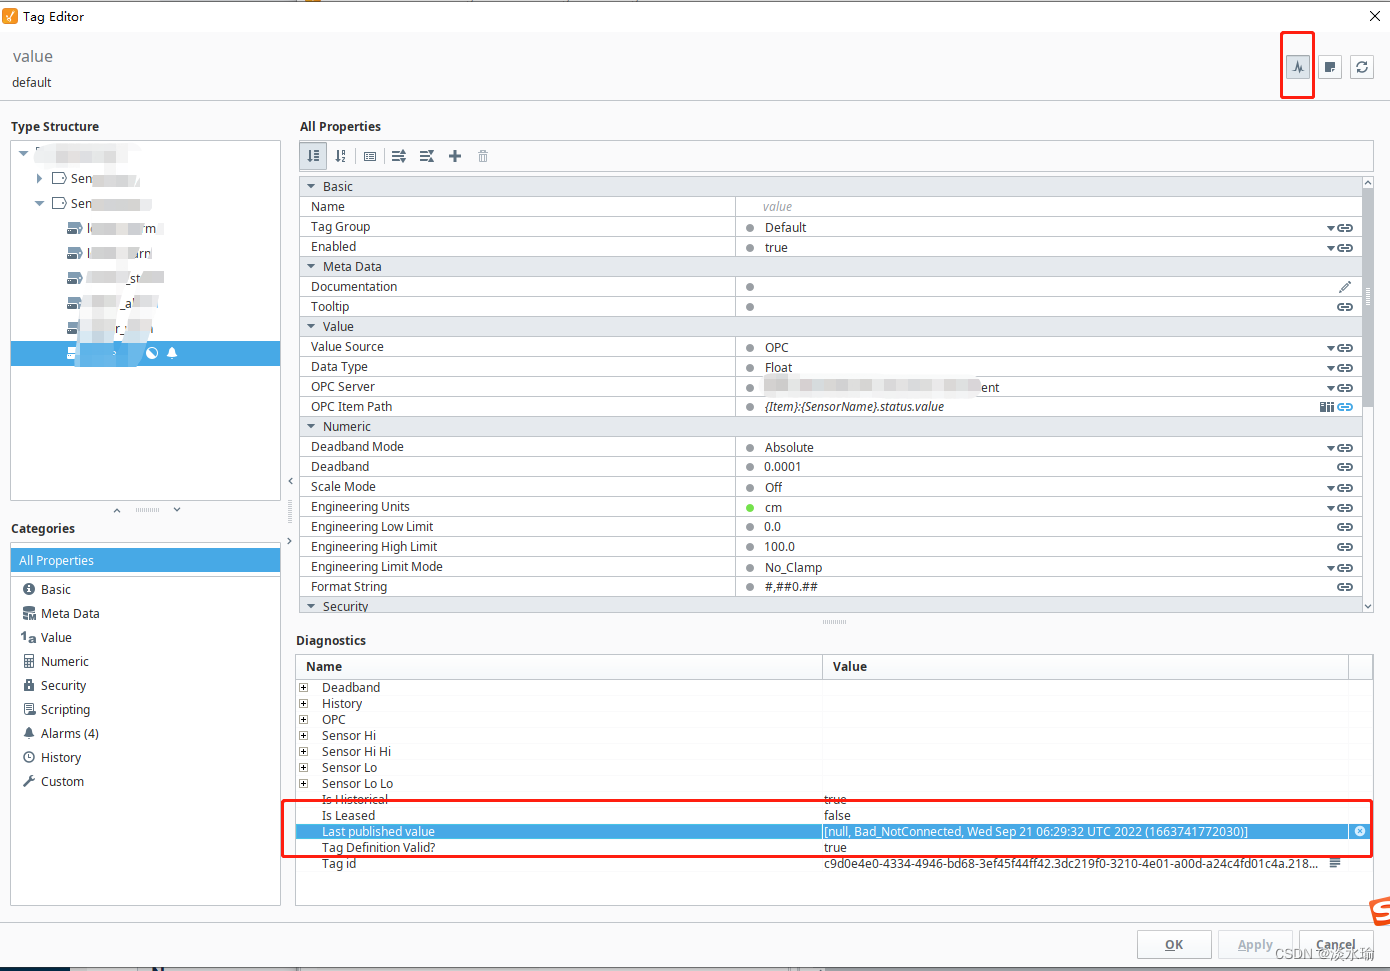This screenshot has height=971, width=1390.
Task: Collapse the Numeric property group
Action: (x=311, y=427)
